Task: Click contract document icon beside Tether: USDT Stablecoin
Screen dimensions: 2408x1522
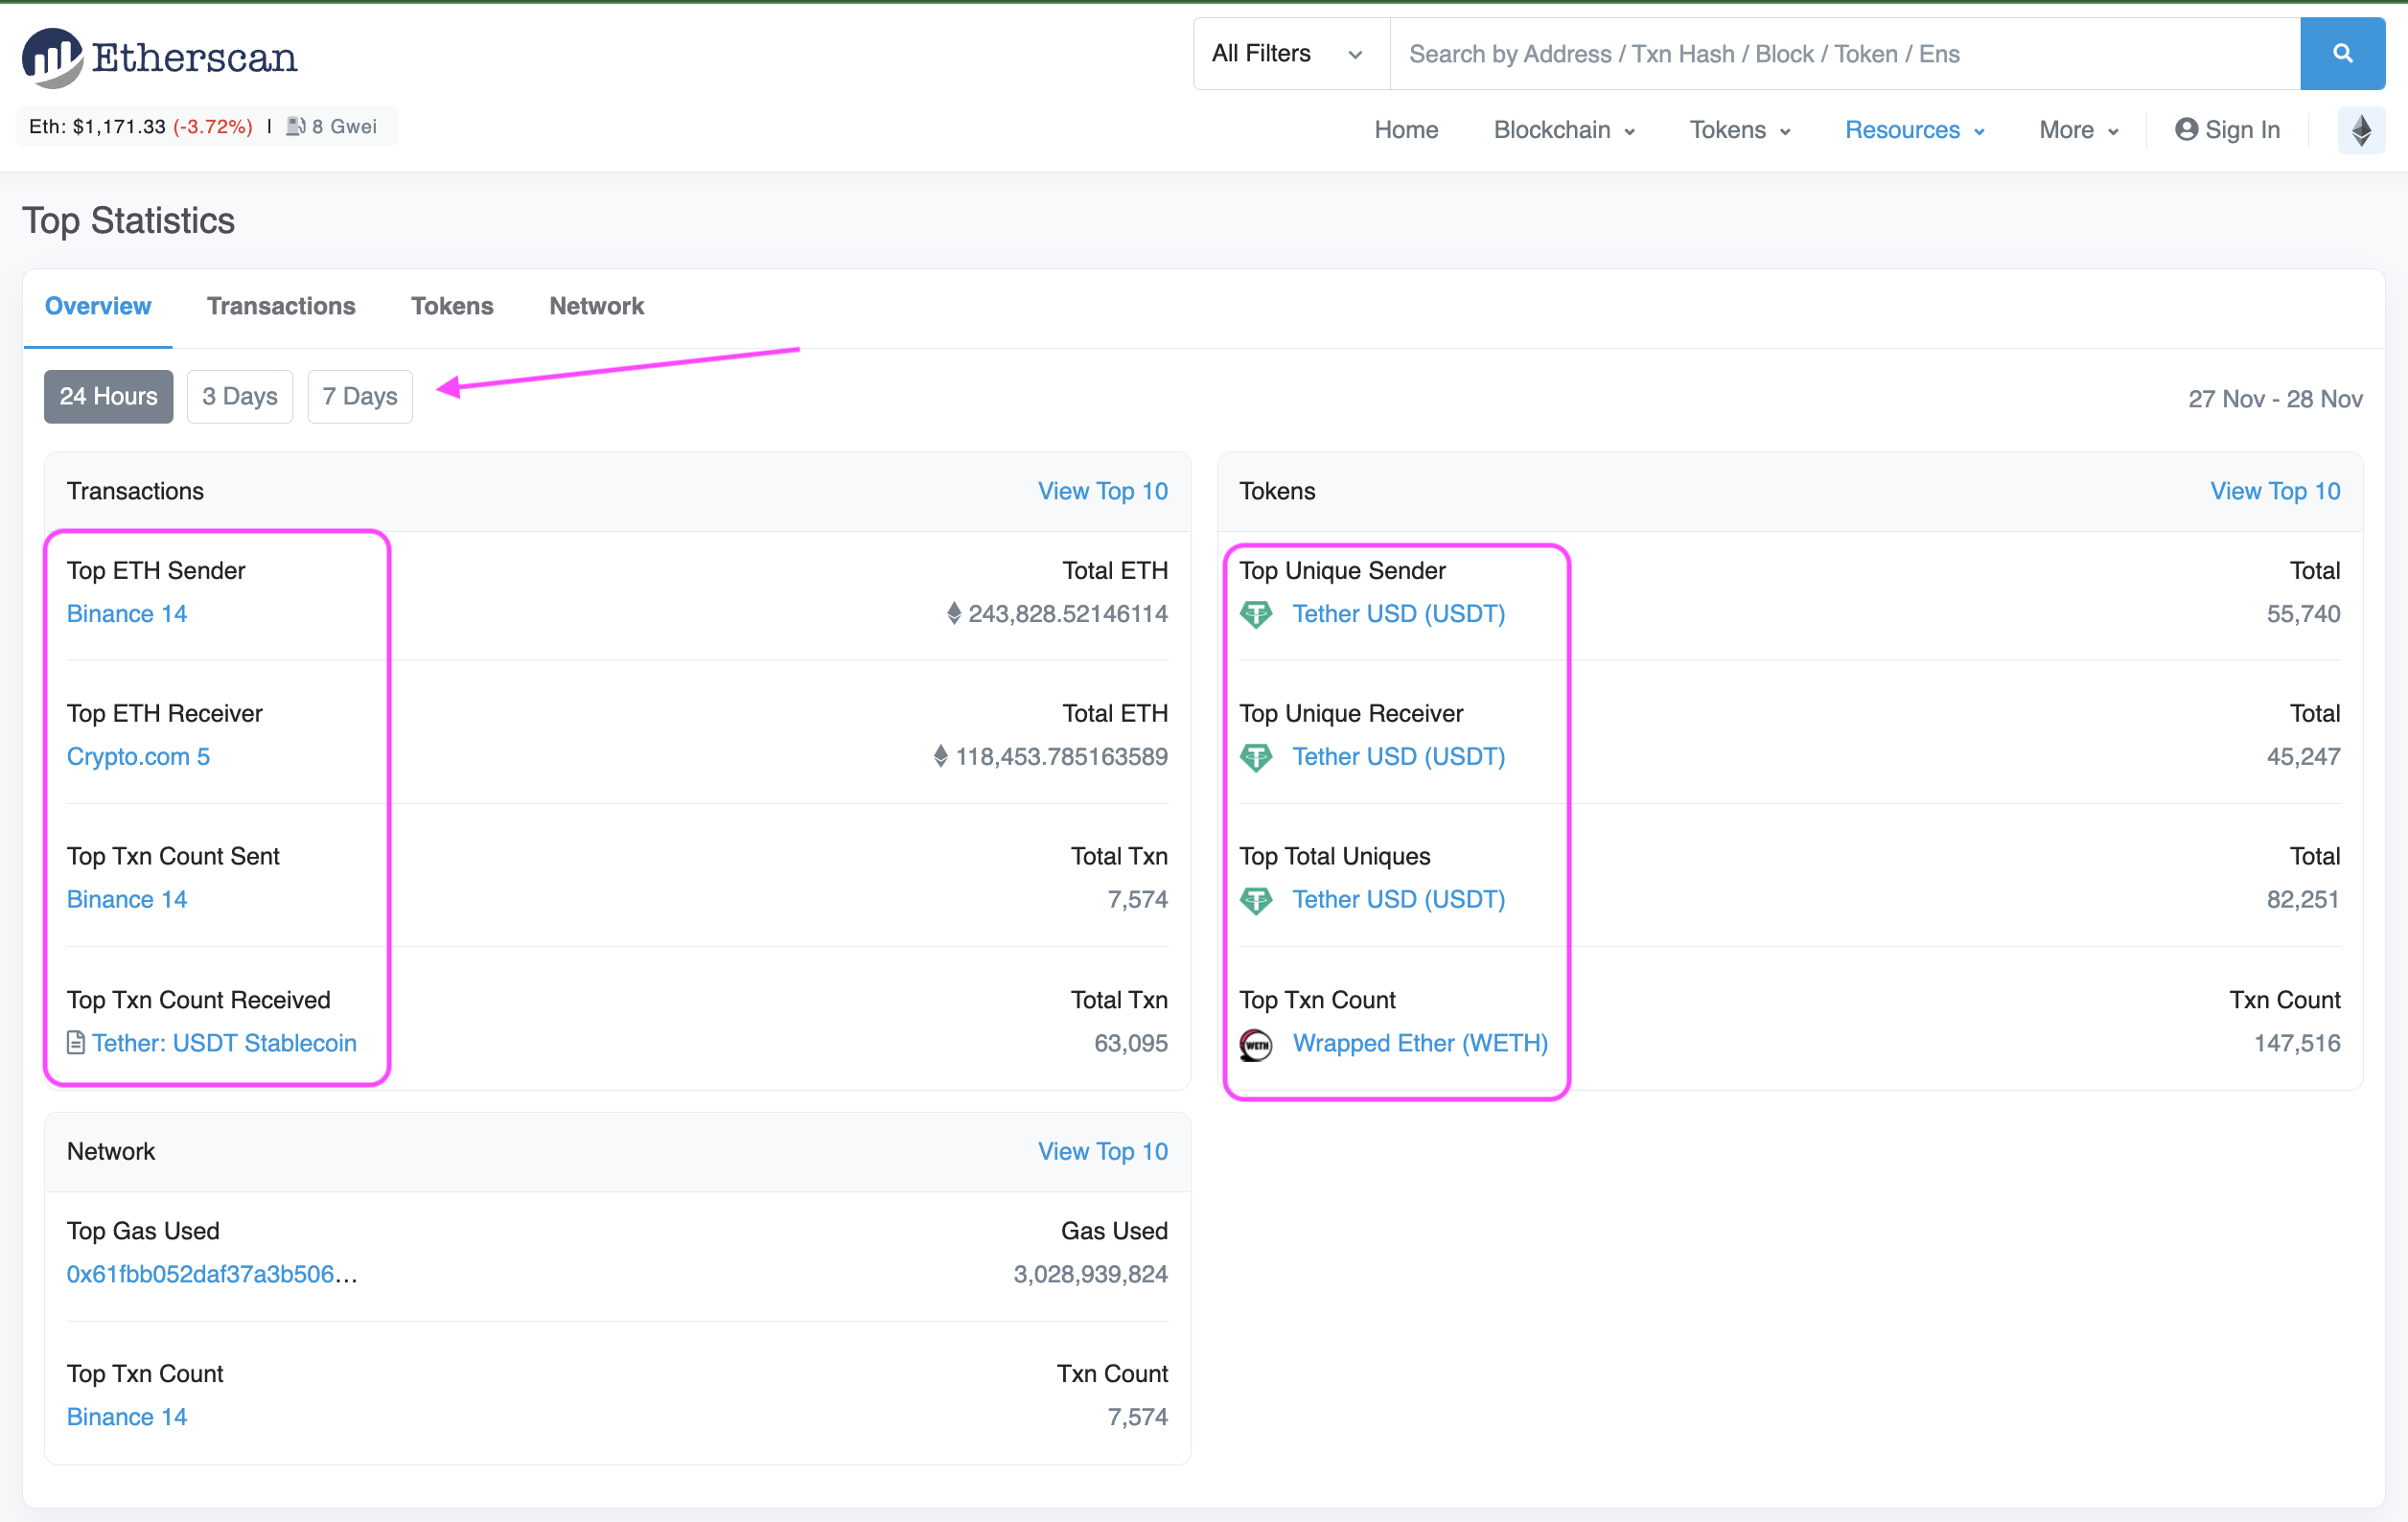Action: click(76, 1043)
